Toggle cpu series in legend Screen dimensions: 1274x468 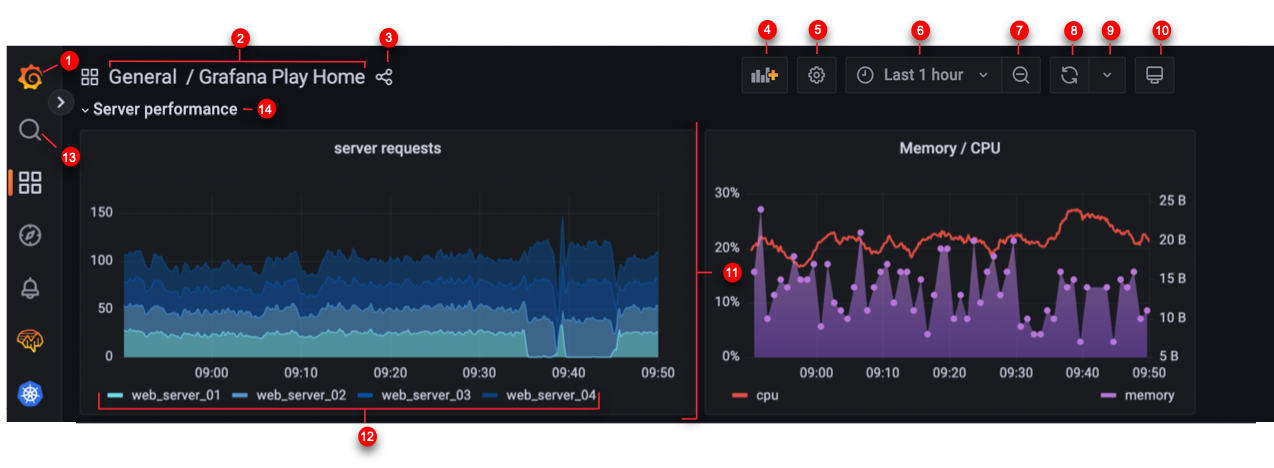coord(767,395)
